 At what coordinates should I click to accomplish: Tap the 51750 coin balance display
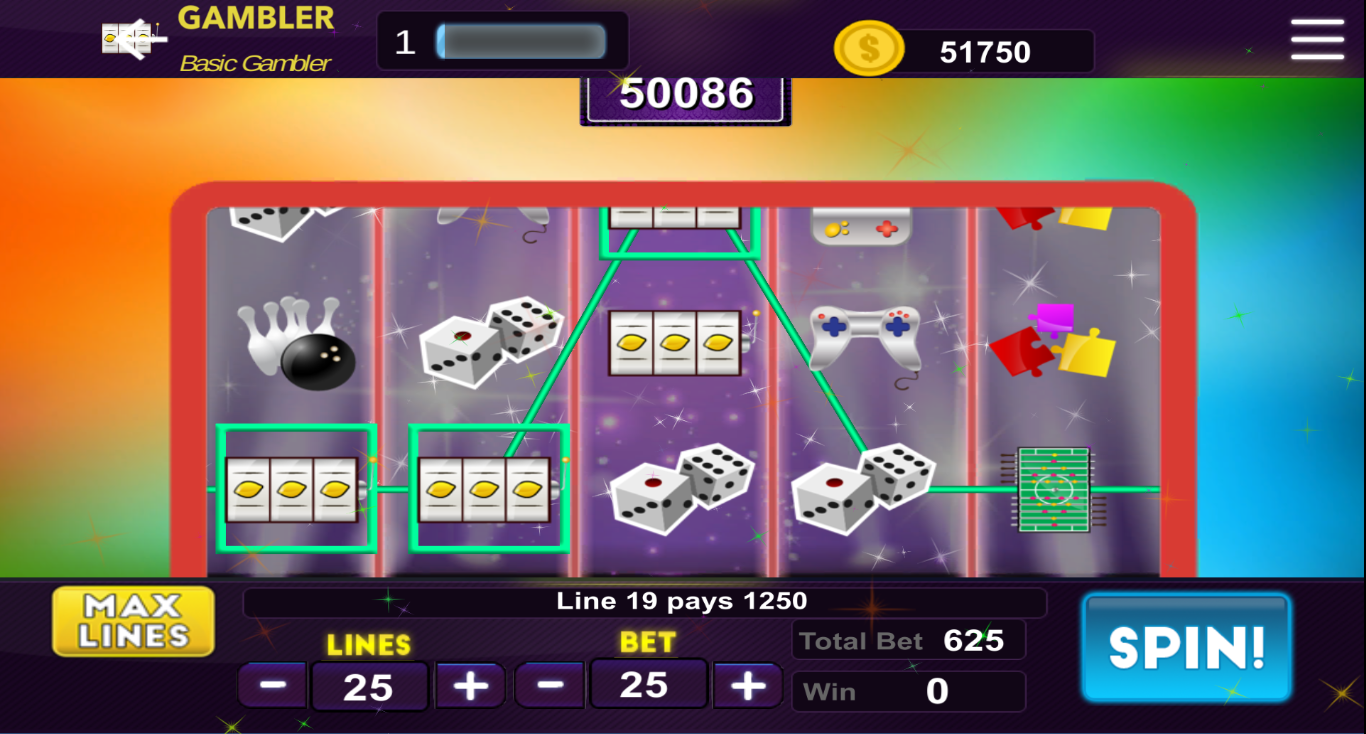(x=985, y=52)
